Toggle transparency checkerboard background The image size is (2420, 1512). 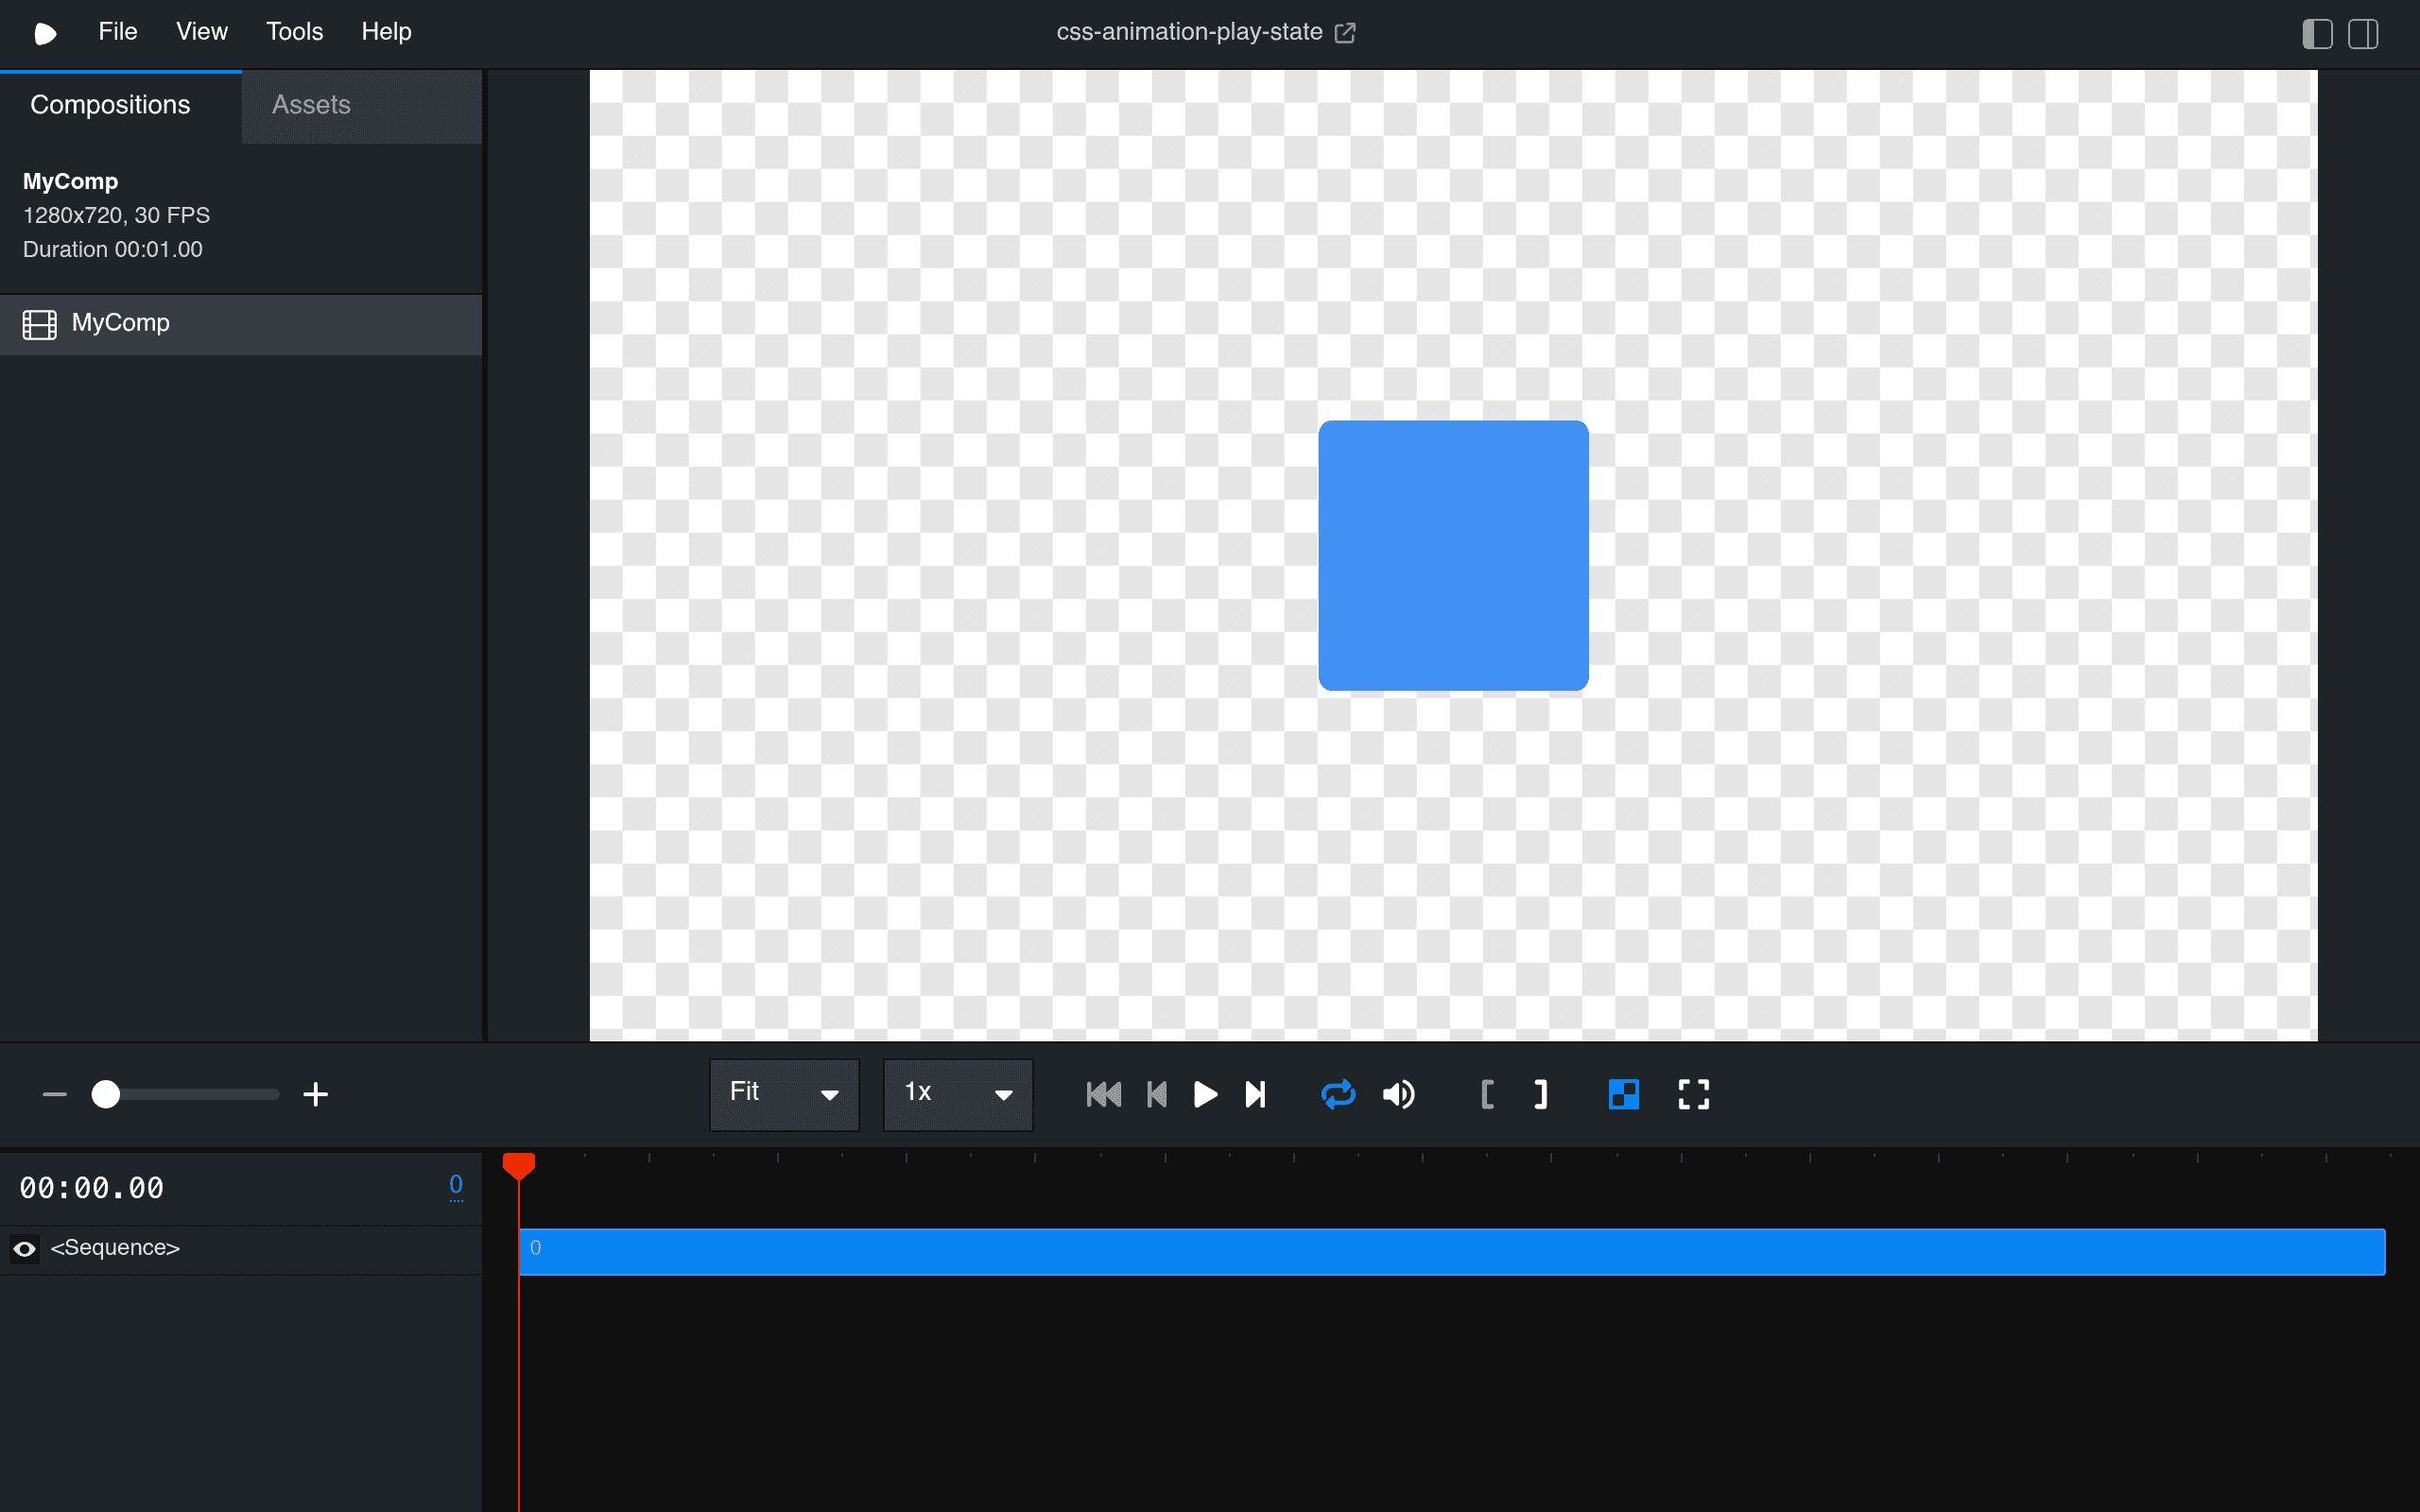click(x=1624, y=1094)
